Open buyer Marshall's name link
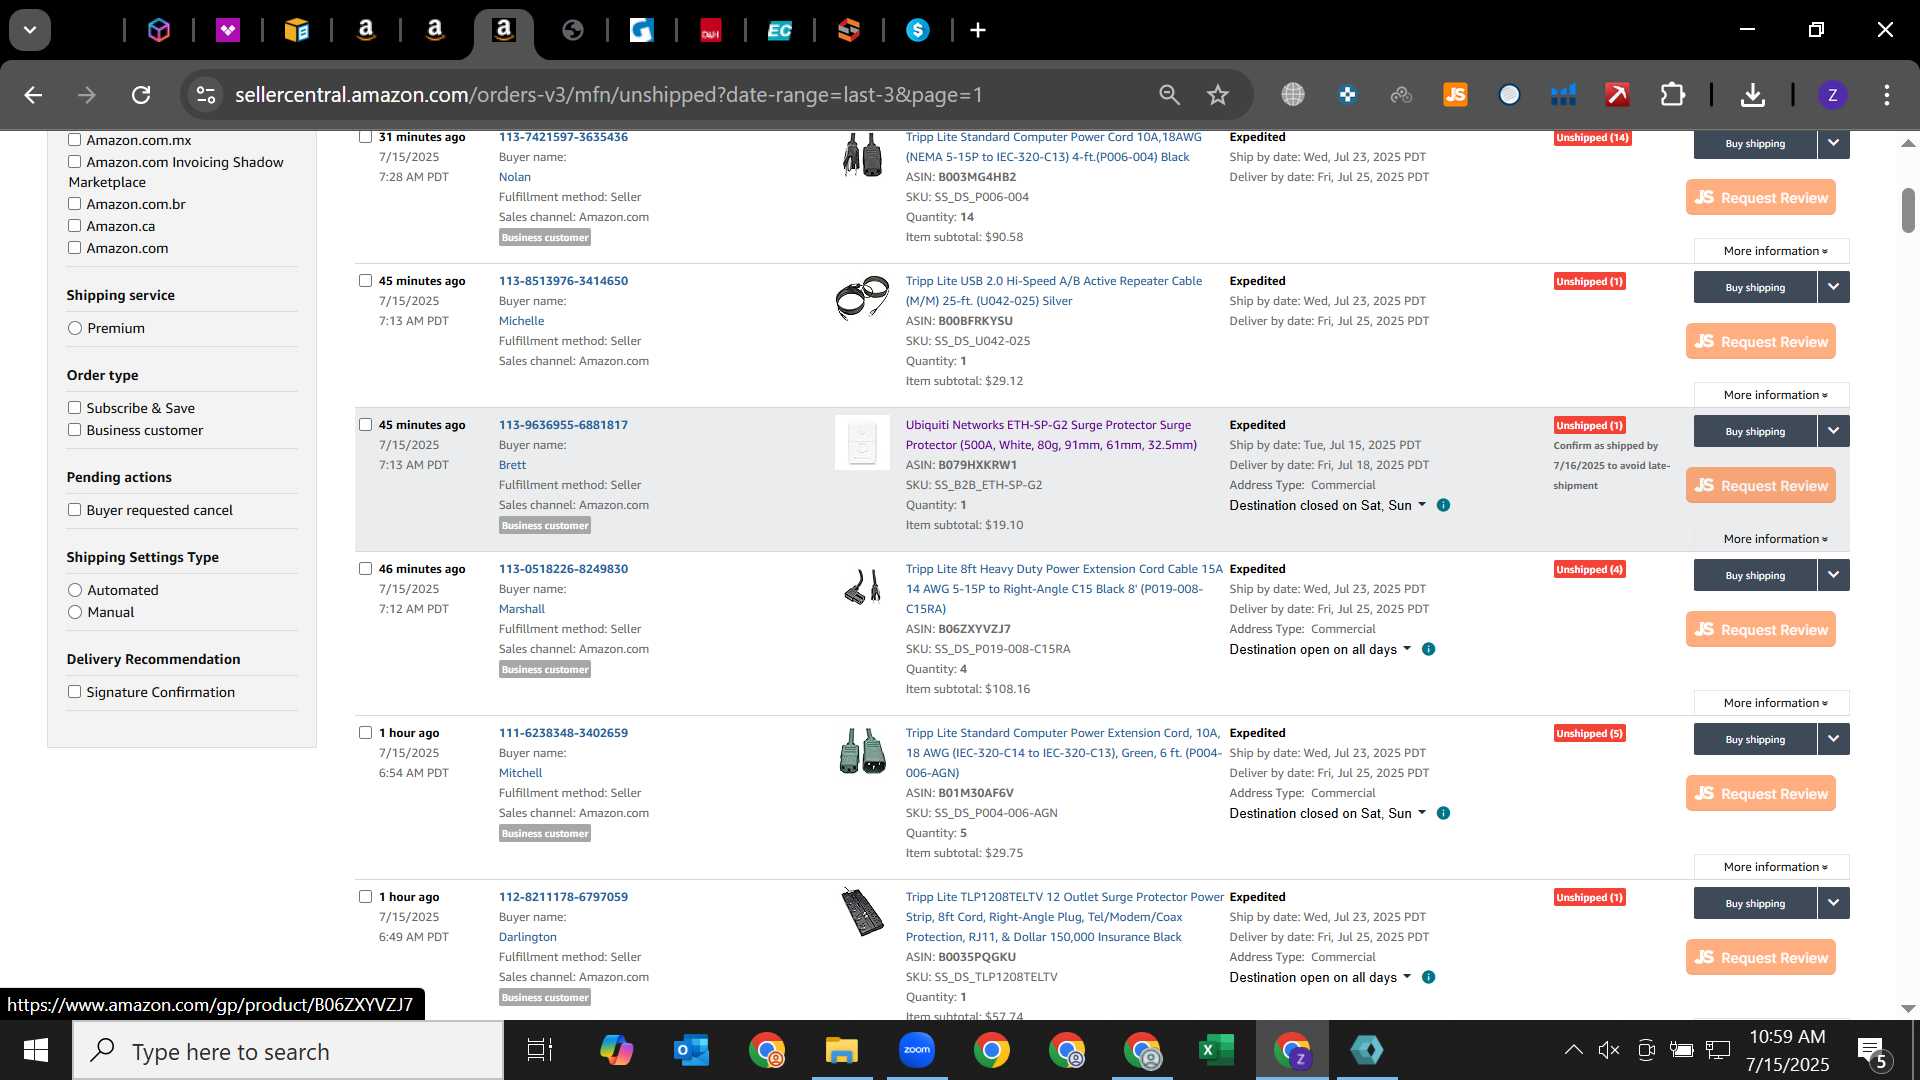The width and height of the screenshot is (1920, 1080). tap(522, 609)
